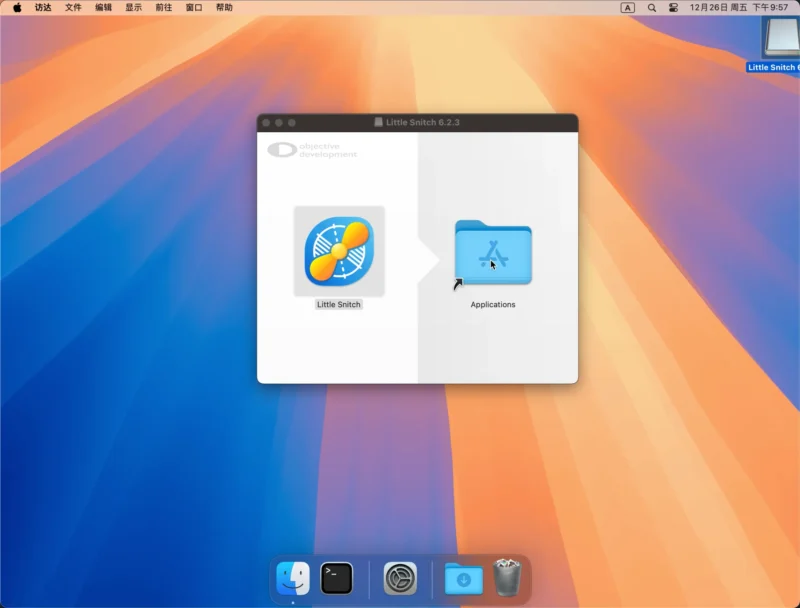This screenshot has height=608, width=800.
Task: Open the Downloads folder in Dock
Action: point(463,578)
